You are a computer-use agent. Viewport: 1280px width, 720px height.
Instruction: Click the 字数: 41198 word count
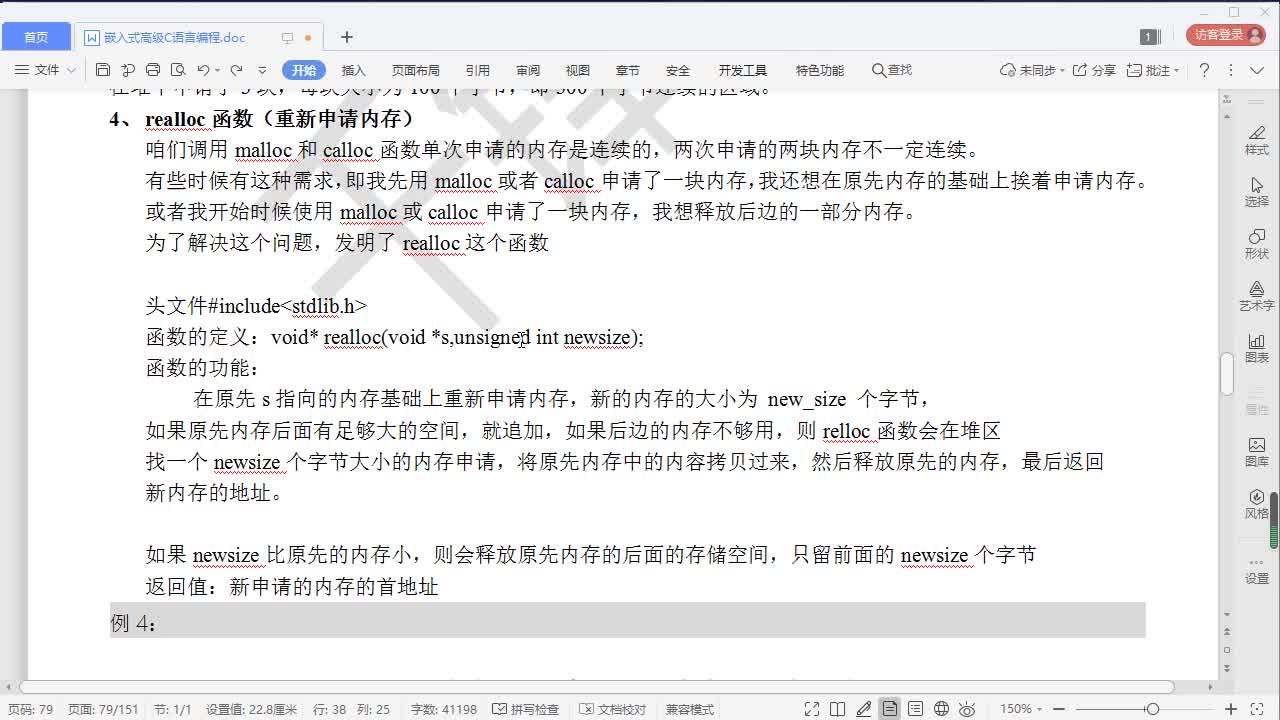pos(444,709)
